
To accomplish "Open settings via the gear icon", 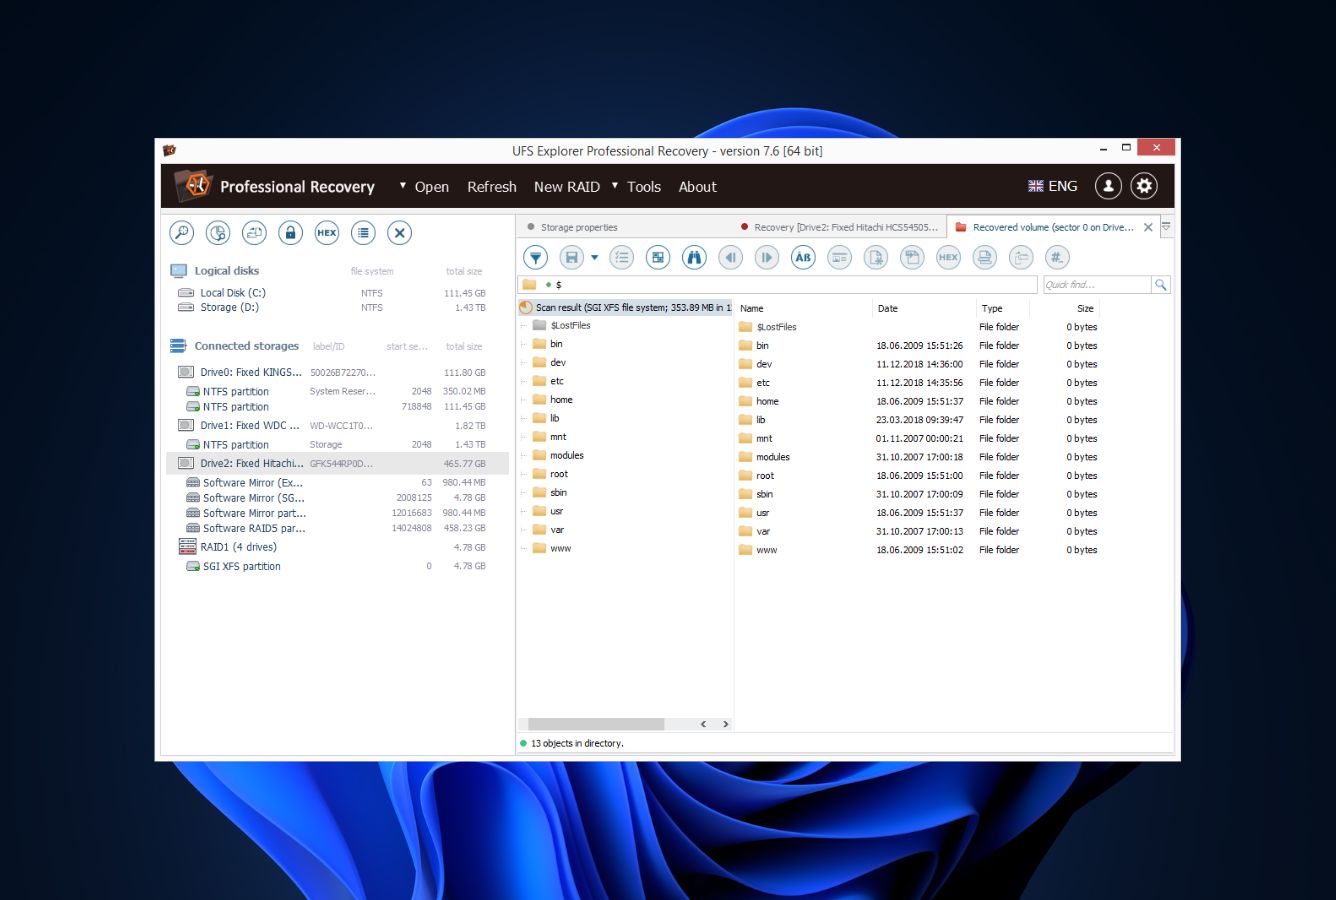I will coord(1144,186).
